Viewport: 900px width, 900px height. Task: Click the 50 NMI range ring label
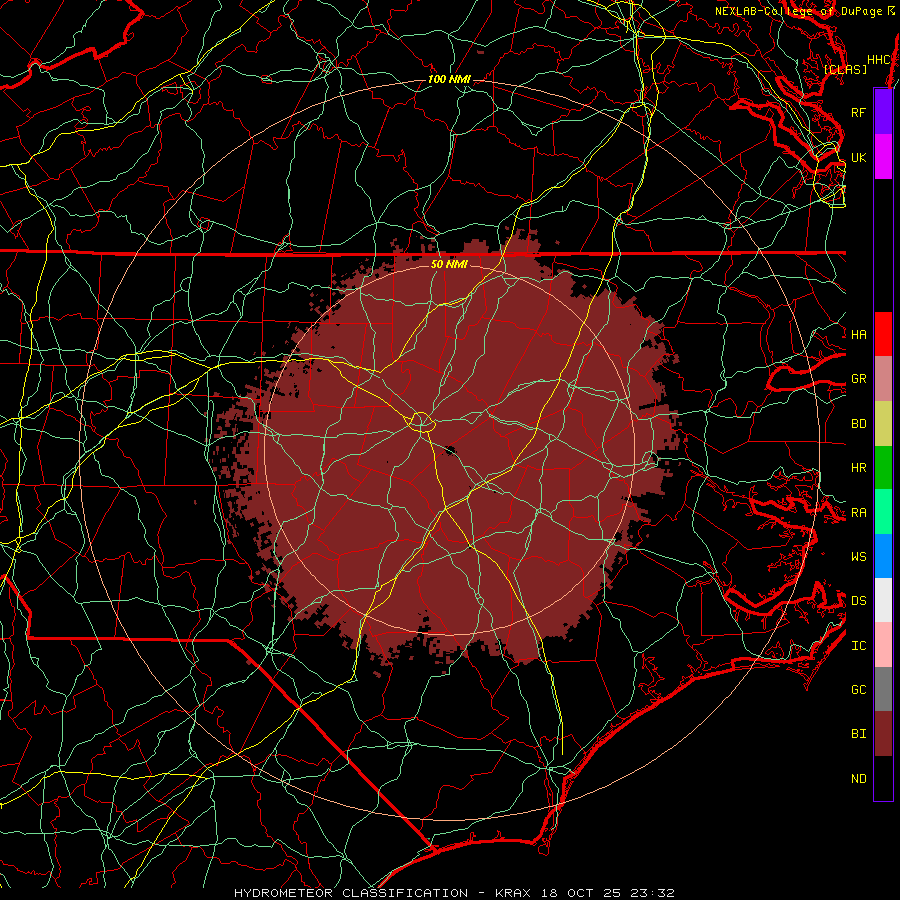click(449, 264)
